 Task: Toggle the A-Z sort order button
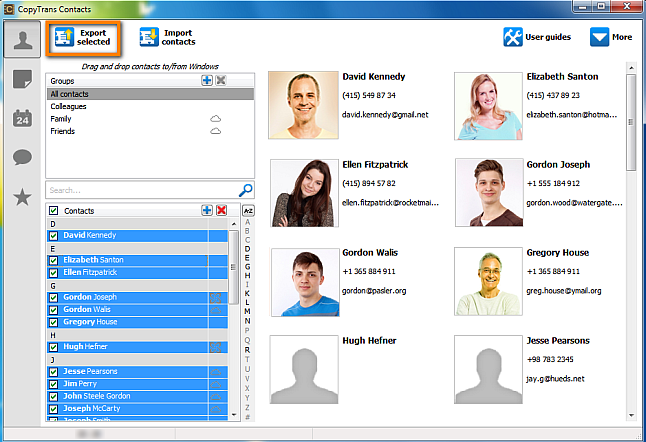tap(248, 210)
